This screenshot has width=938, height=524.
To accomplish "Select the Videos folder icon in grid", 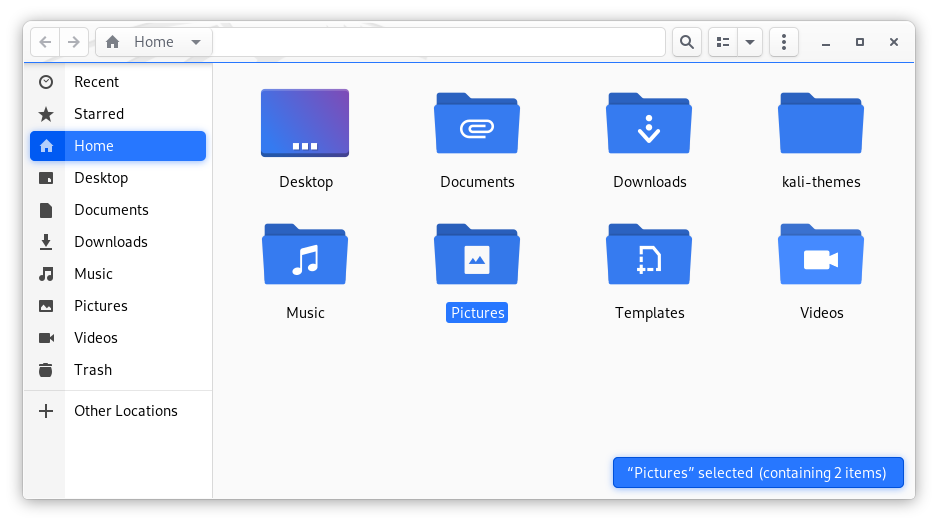I will click(821, 254).
